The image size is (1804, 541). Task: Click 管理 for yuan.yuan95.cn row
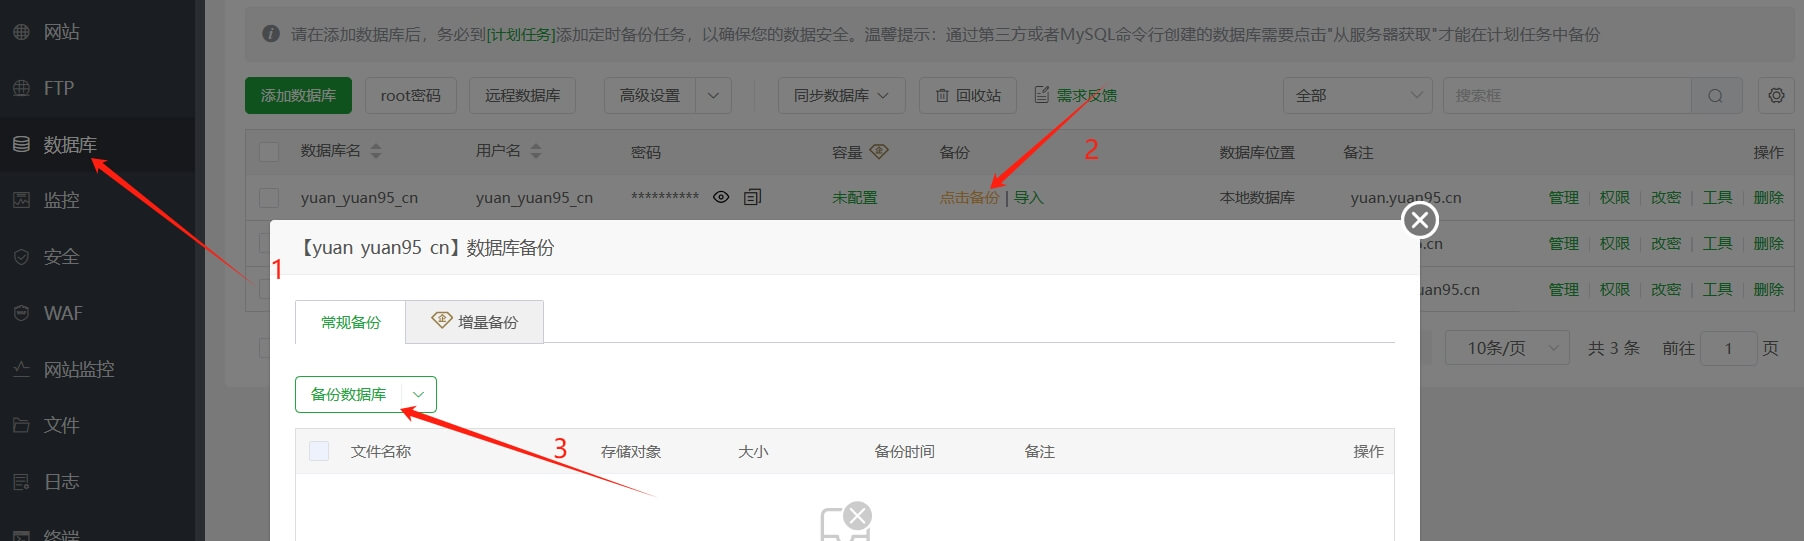(1564, 197)
